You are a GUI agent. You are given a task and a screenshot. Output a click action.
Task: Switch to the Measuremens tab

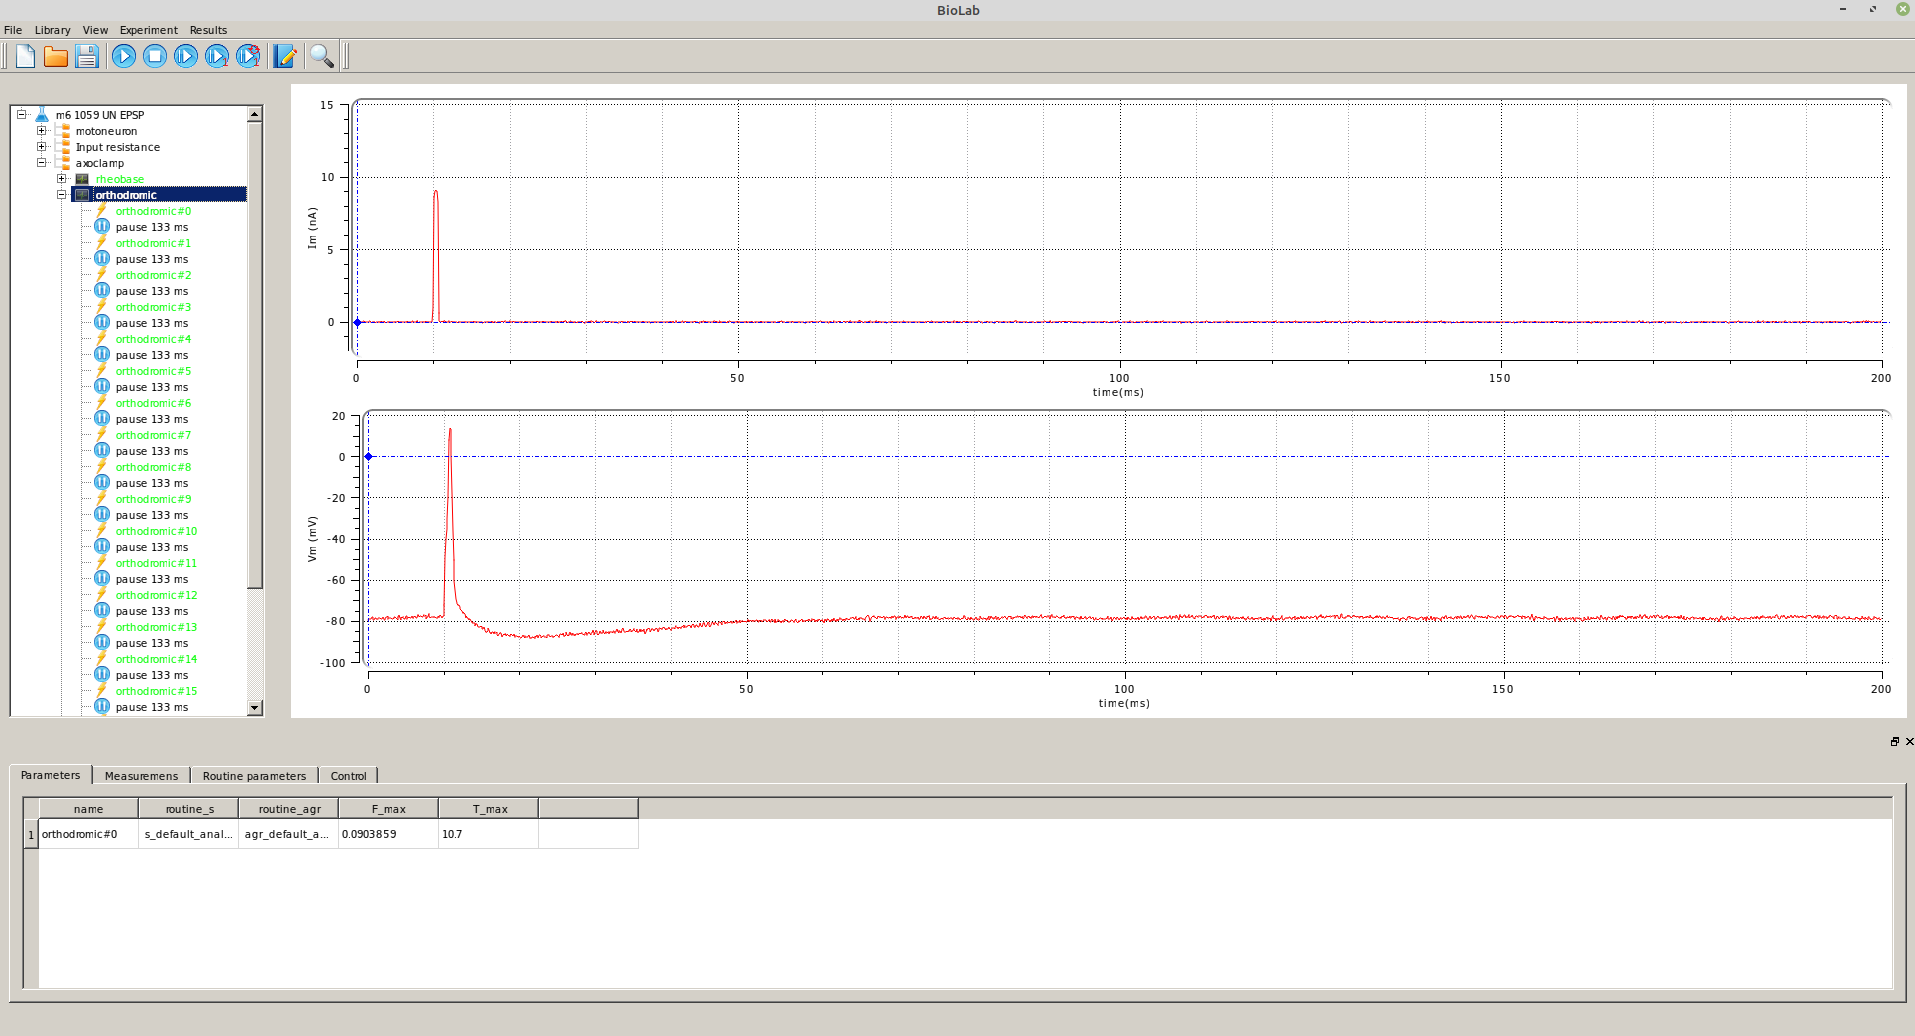pos(141,776)
